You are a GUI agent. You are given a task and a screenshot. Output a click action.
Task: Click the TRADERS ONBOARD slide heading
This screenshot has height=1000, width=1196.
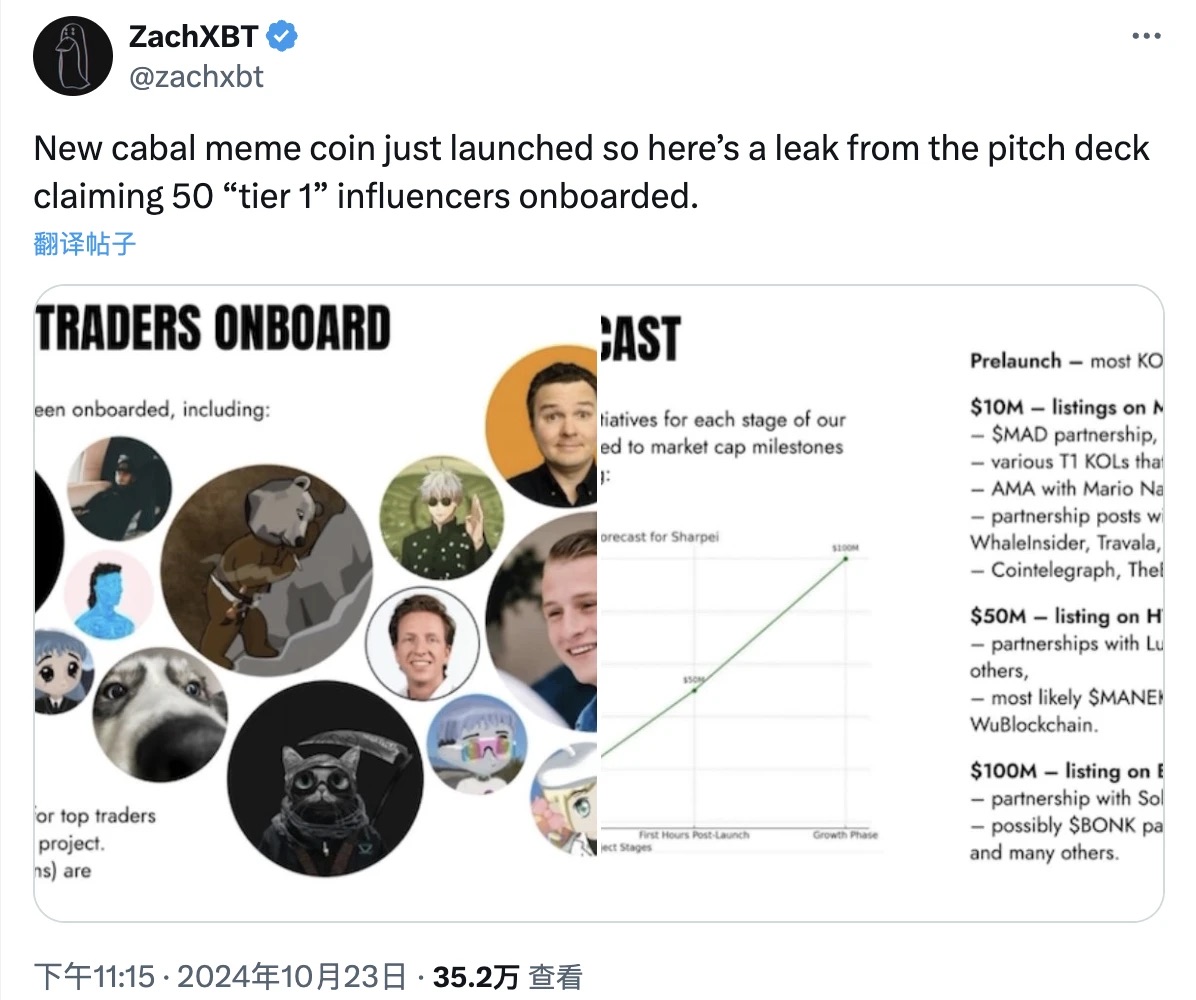coord(213,327)
